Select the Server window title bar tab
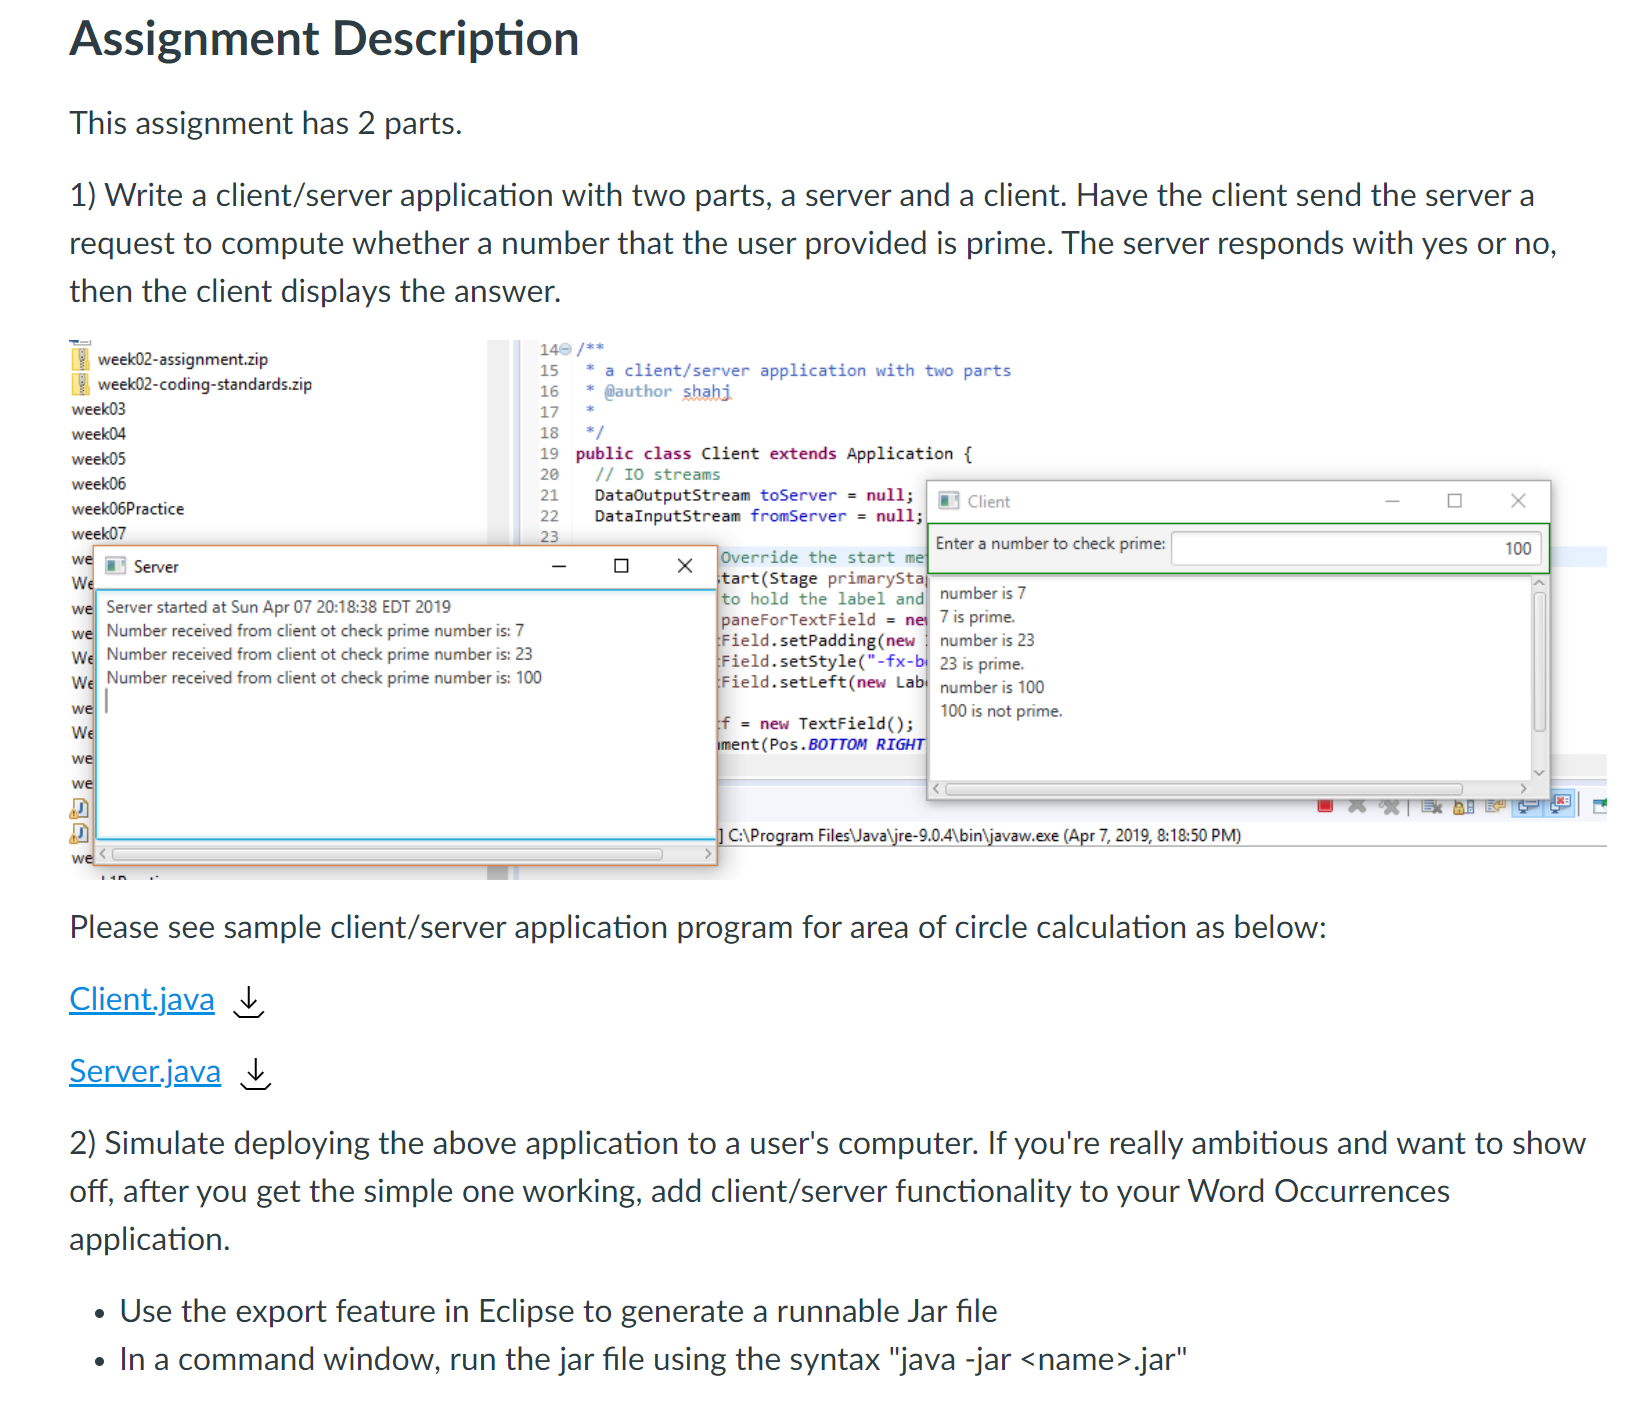 (155, 566)
